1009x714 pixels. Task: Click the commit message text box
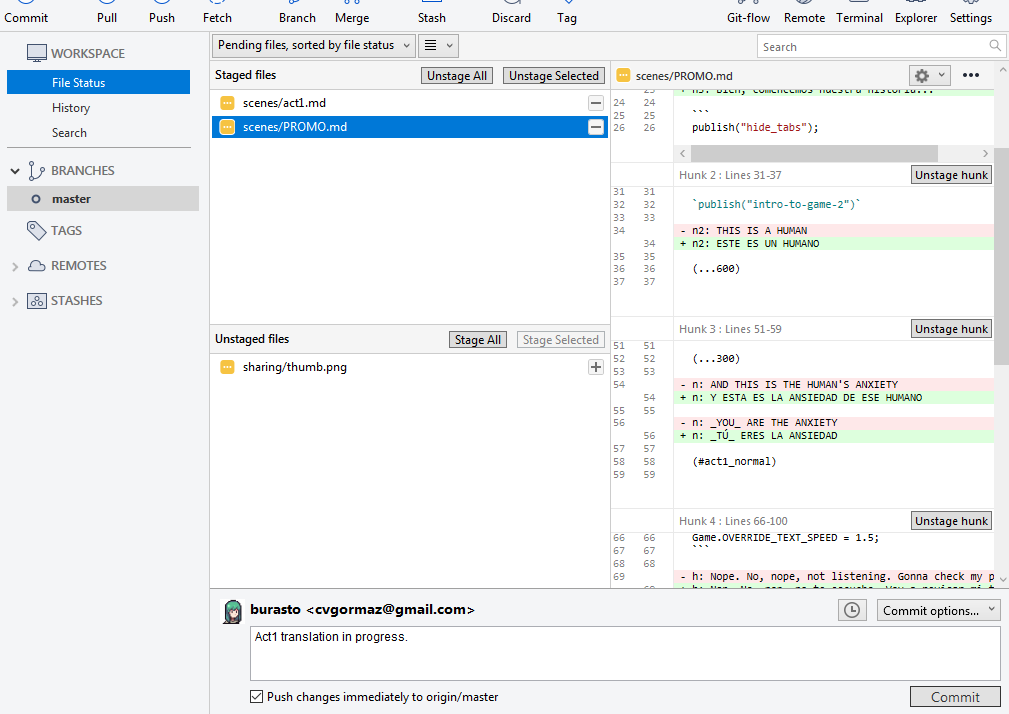coord(625,654)
